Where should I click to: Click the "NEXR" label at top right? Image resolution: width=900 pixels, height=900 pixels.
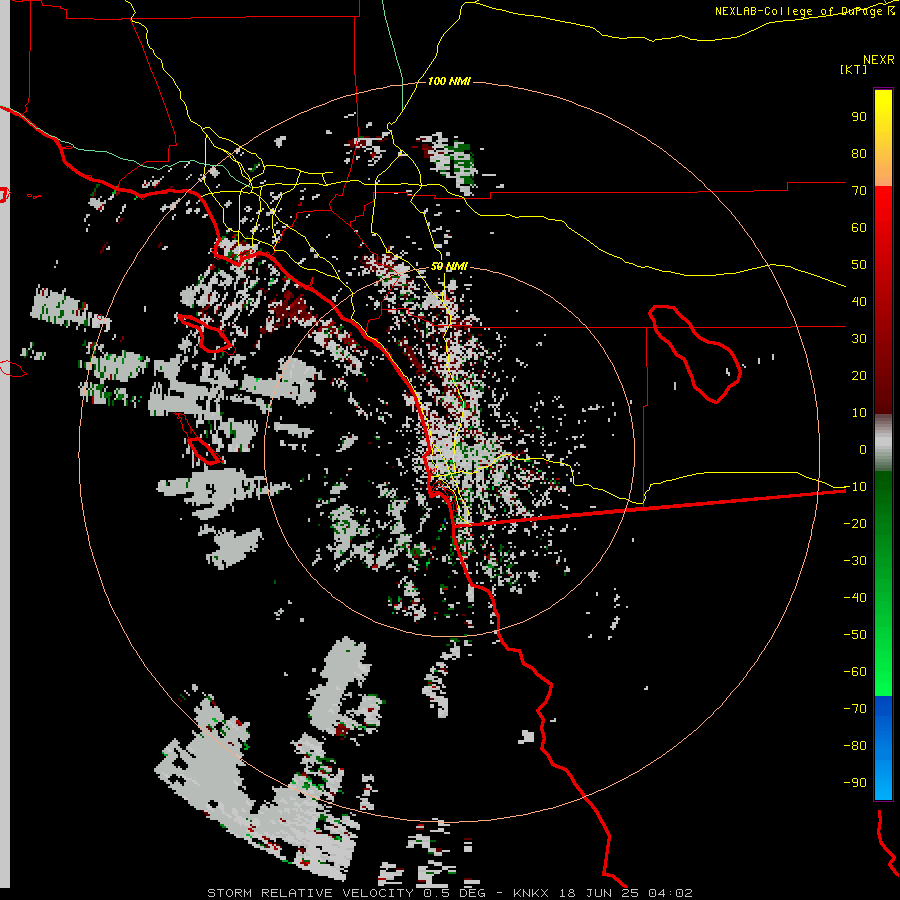point(879,60)
